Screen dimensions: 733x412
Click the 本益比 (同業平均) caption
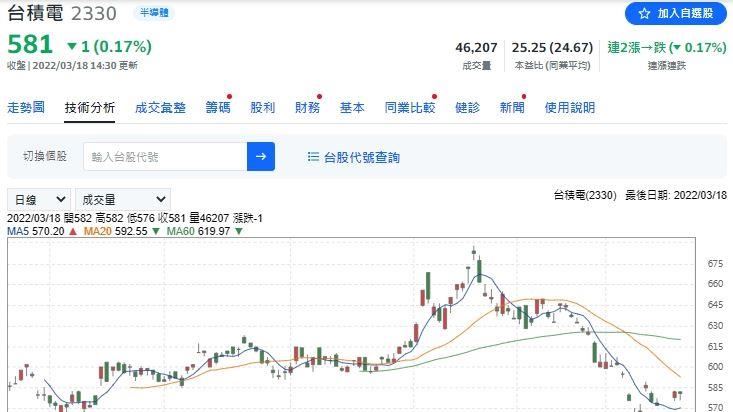tap(552, 65)
